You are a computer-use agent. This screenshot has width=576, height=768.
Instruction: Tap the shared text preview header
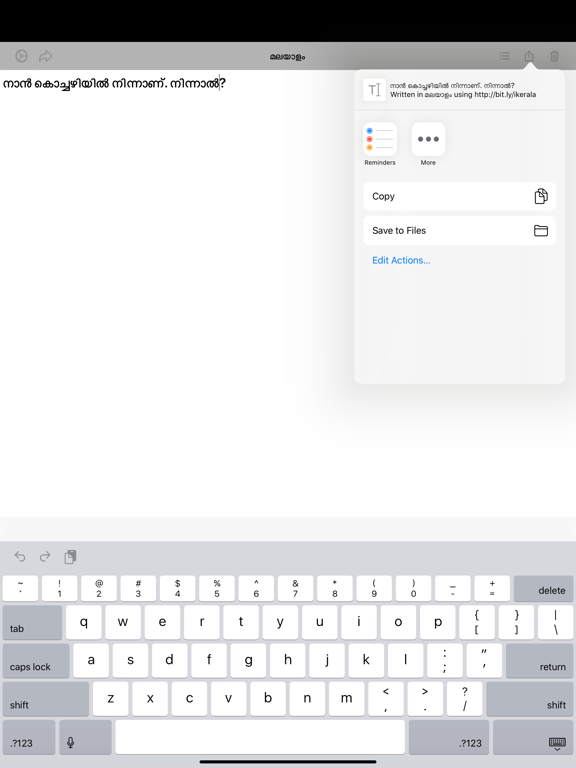coord(459,90)
